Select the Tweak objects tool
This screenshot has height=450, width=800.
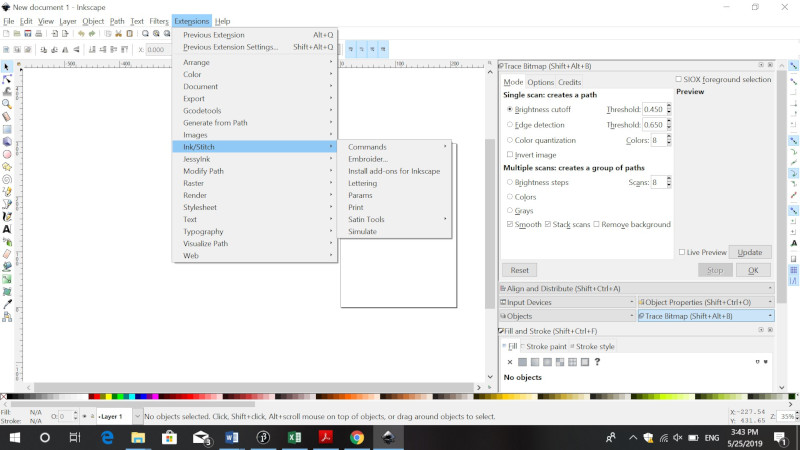[x=7, y=92]
